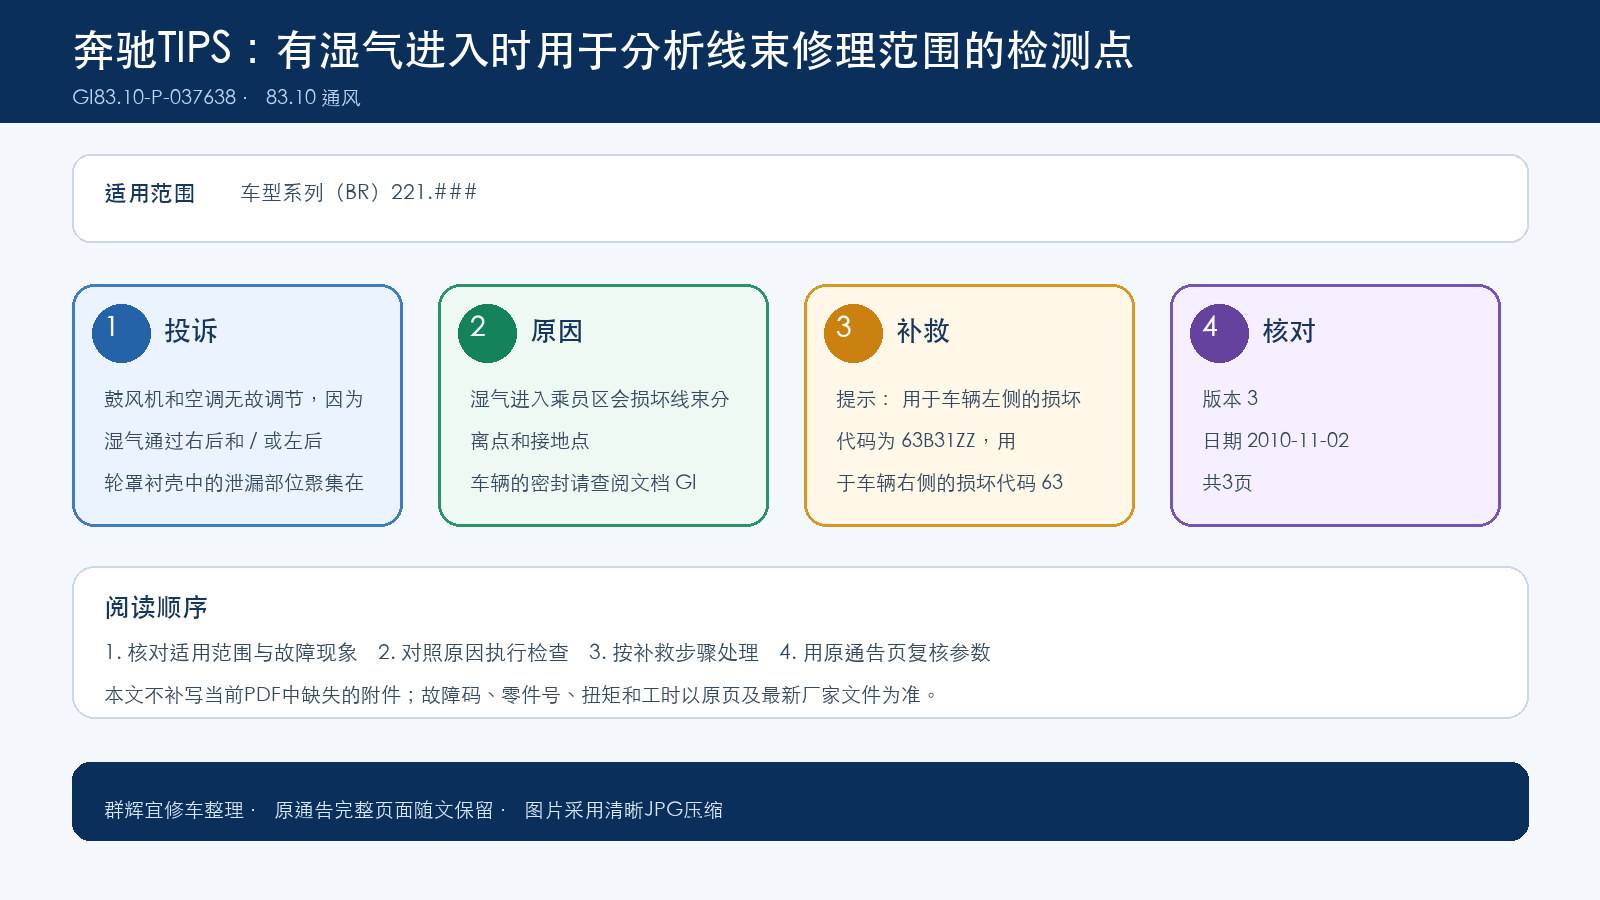1600x900 pixels.
Task: Click the line 代码为 63B31ZZ，用
Action: point(926,441)
